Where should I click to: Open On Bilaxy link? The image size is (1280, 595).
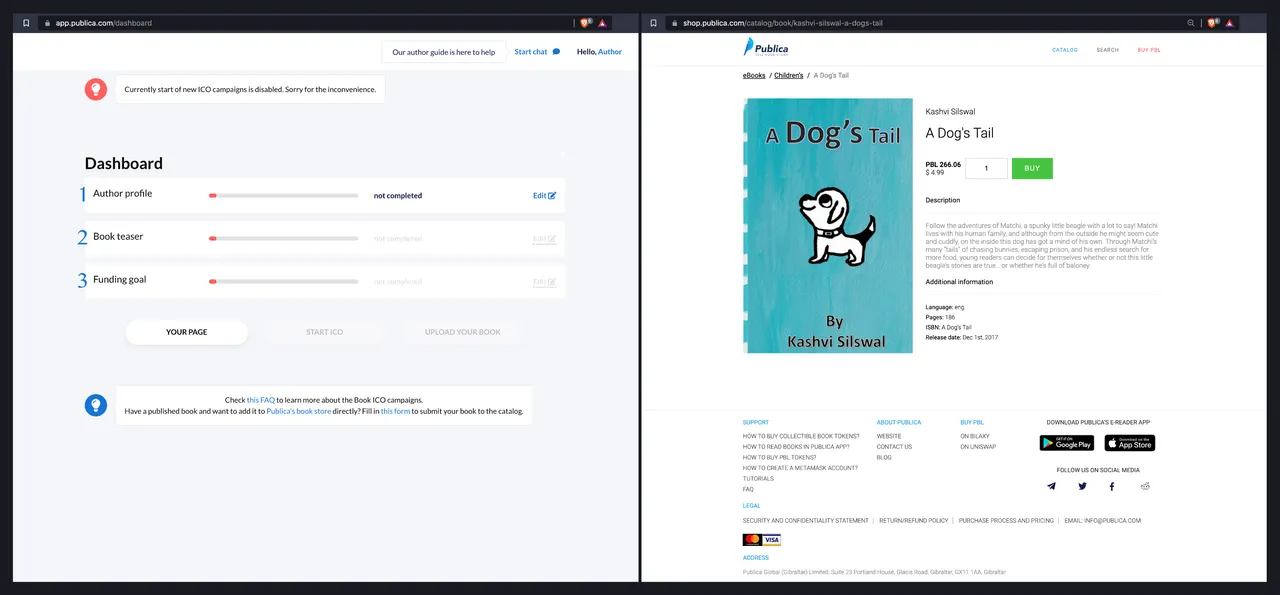click(x=975, y=436)
